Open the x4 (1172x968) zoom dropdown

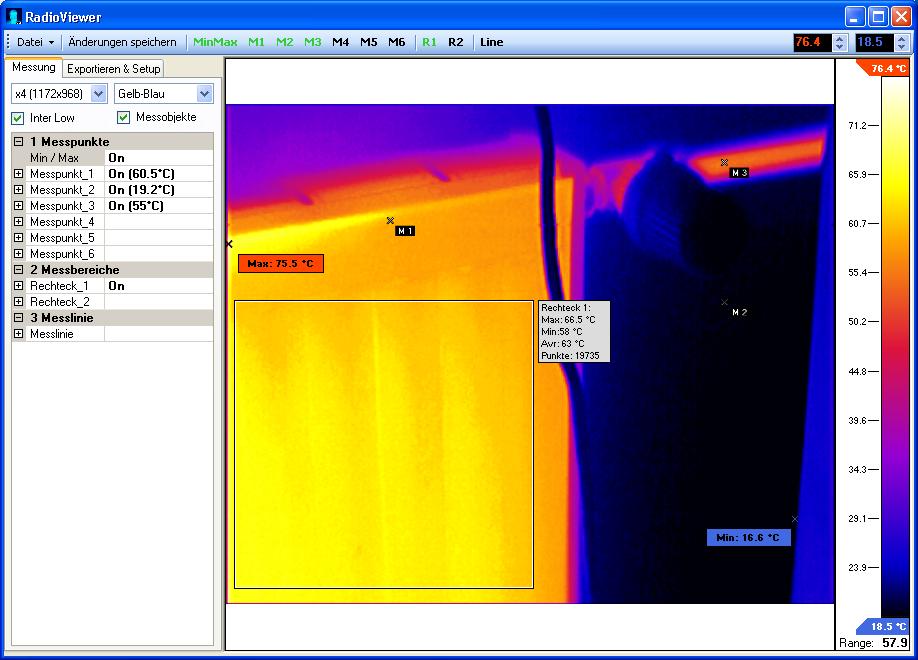[98, 94]
